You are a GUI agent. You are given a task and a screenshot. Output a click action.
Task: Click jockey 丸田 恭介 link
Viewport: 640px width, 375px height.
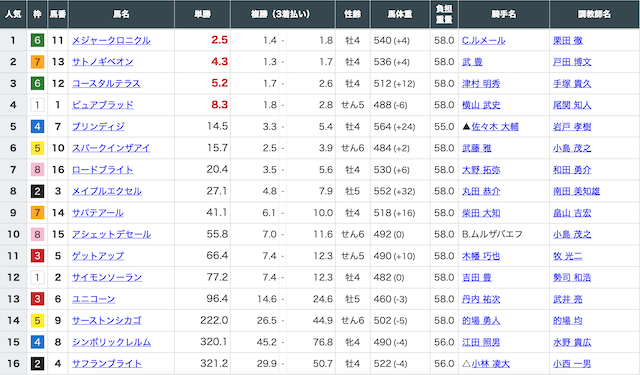point(481,191)
